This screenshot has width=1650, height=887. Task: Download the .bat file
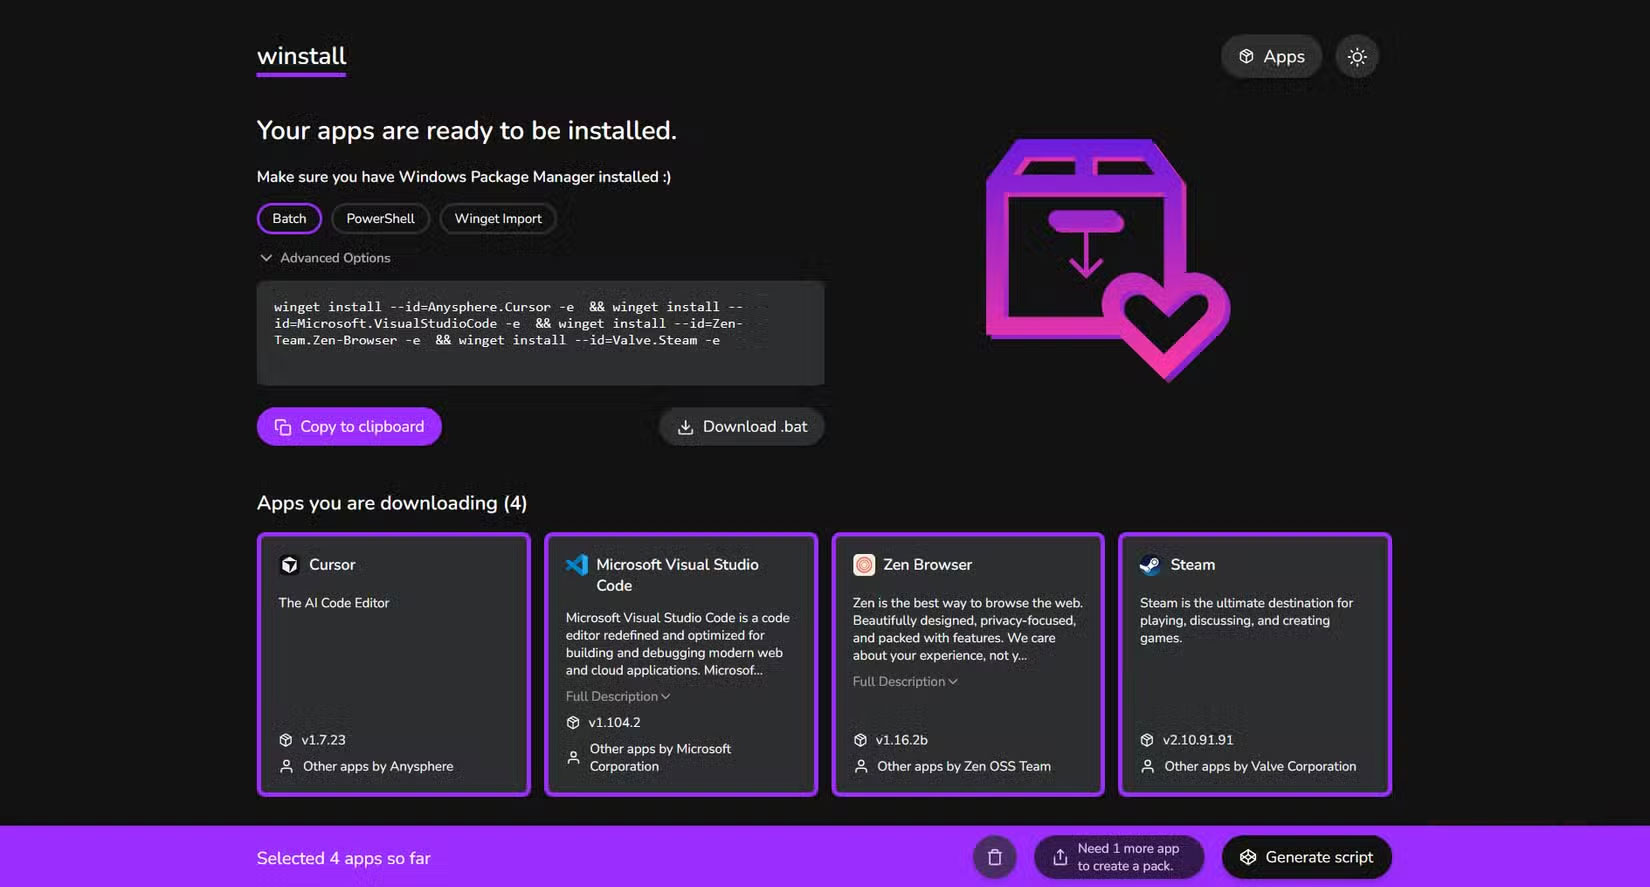[x=742, y=426]
